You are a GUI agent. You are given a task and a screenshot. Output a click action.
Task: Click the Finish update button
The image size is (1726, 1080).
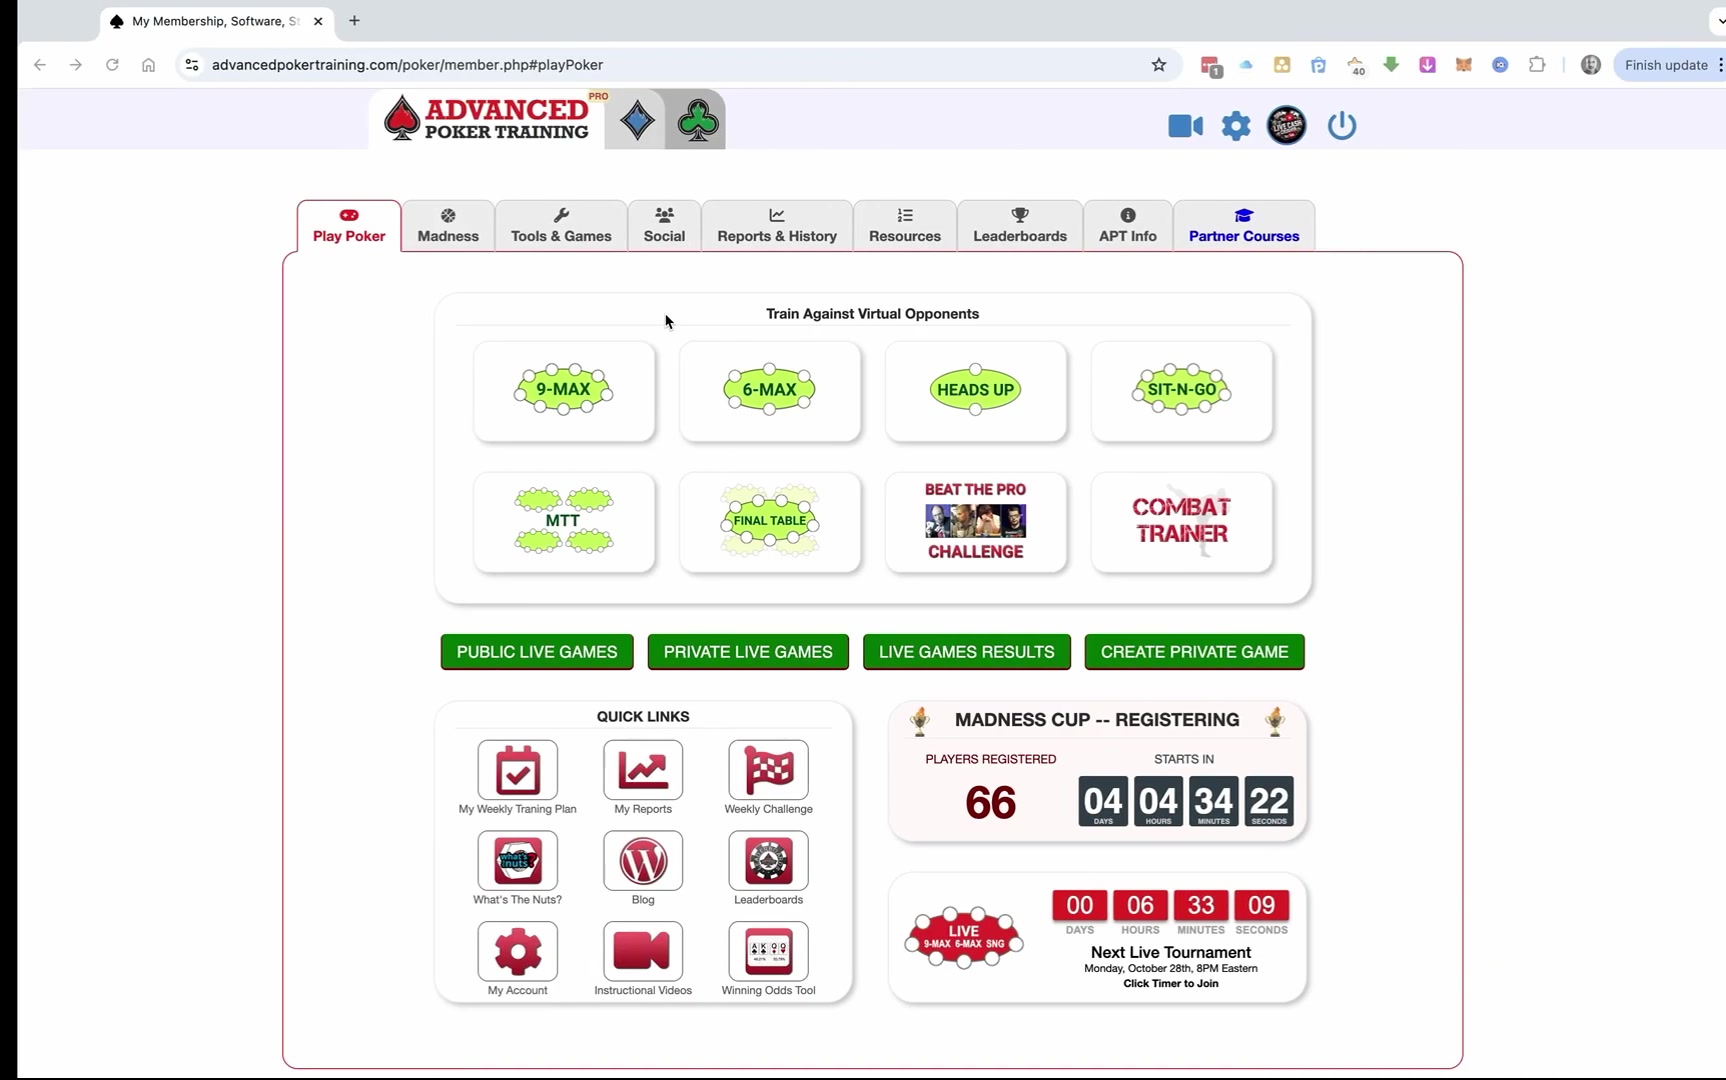point(1666,65)
